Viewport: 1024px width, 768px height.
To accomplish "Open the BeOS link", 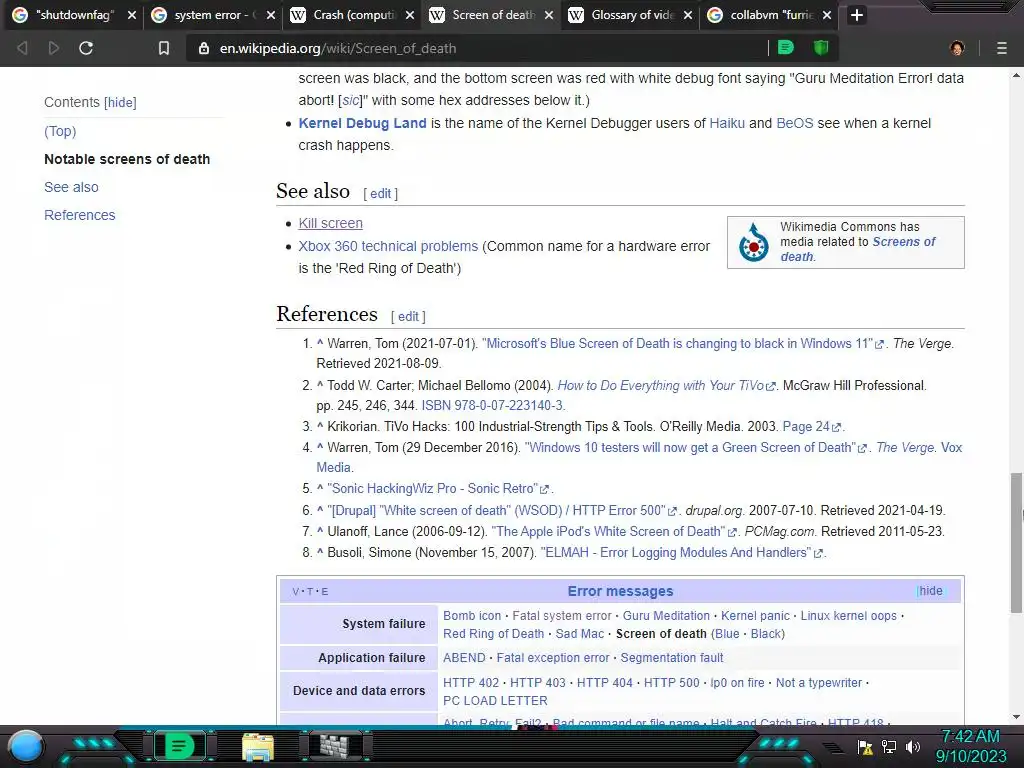I will tap(795, 123).
